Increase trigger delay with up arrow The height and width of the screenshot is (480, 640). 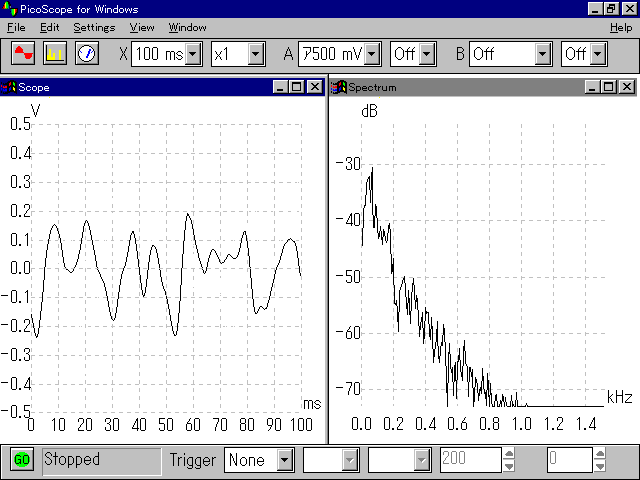pos(600,454)
